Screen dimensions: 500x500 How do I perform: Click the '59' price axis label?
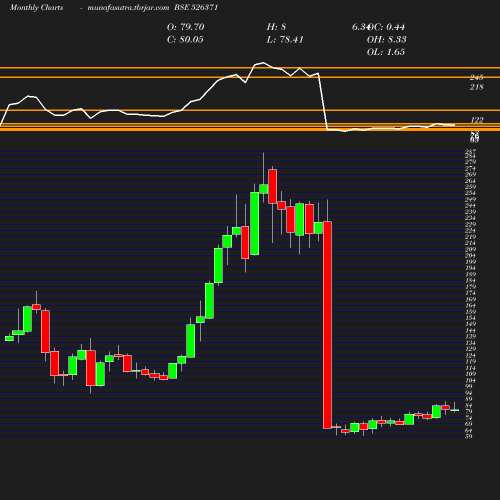[x=469, y=436]
